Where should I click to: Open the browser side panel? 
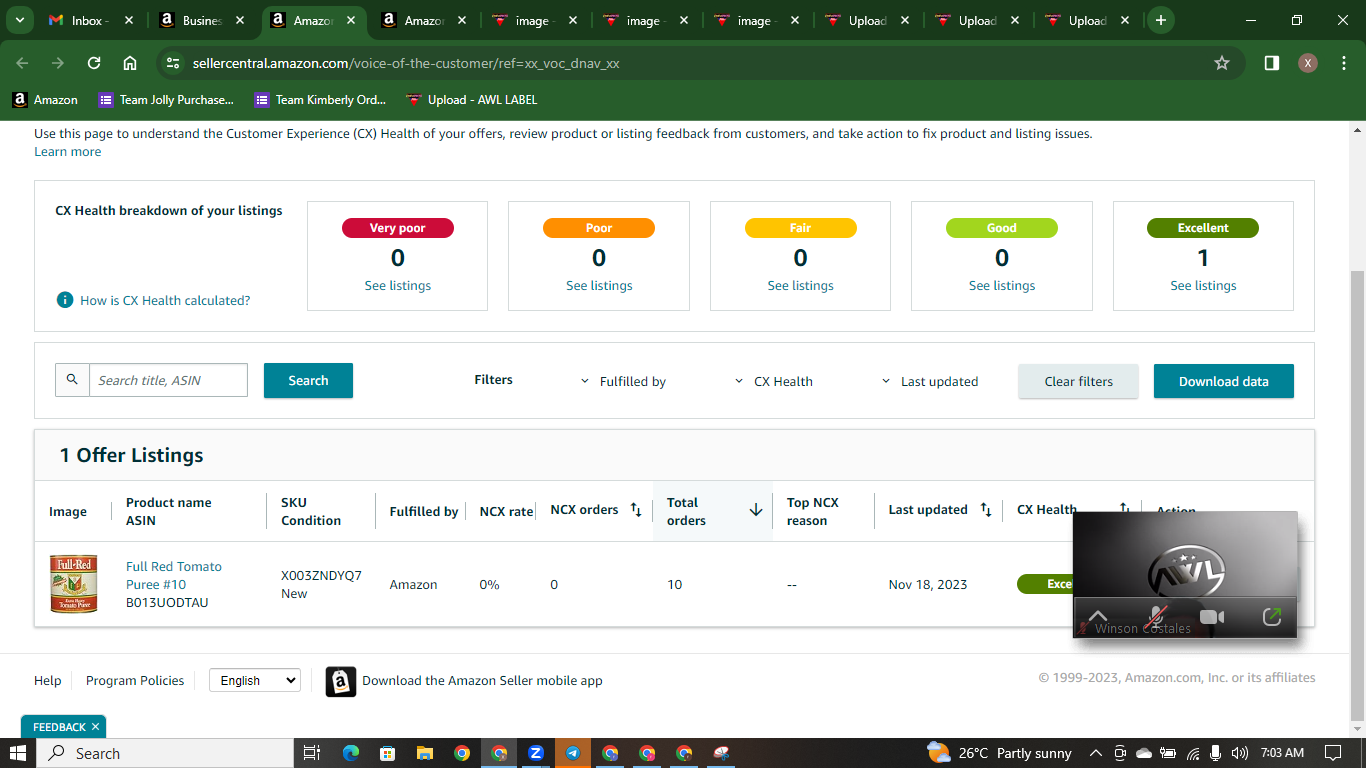(x=1272, y=63)
